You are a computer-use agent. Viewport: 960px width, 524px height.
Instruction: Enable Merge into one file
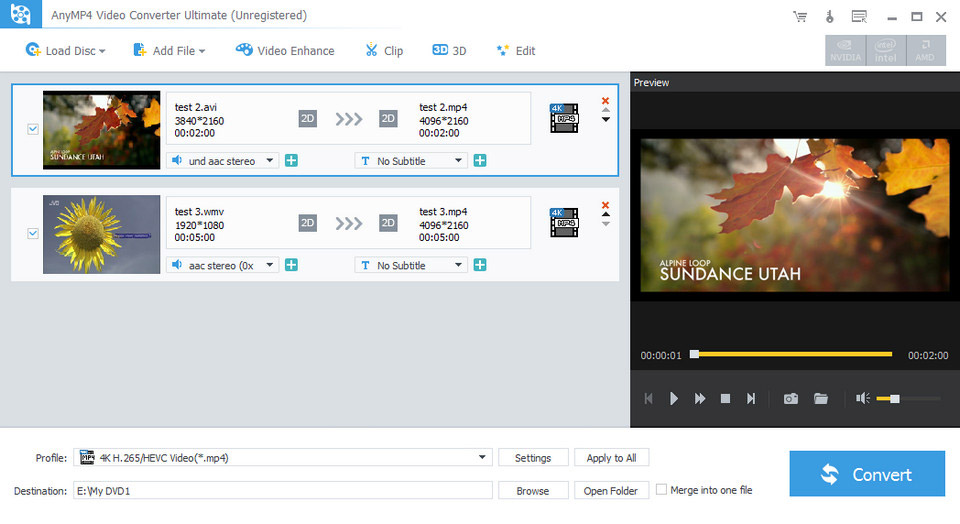661,490
